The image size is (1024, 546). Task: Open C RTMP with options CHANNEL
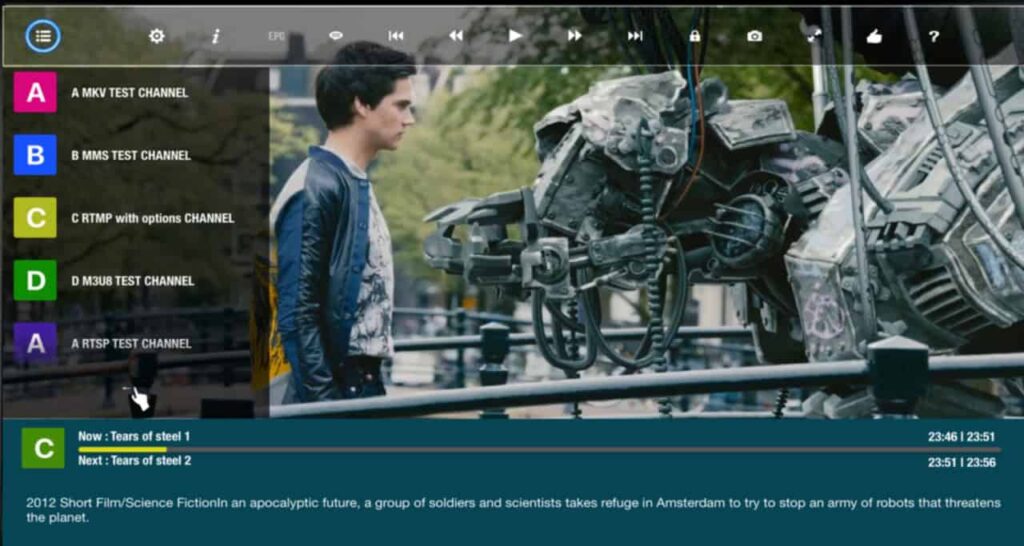pyautogui.click(x=153, y=218)
